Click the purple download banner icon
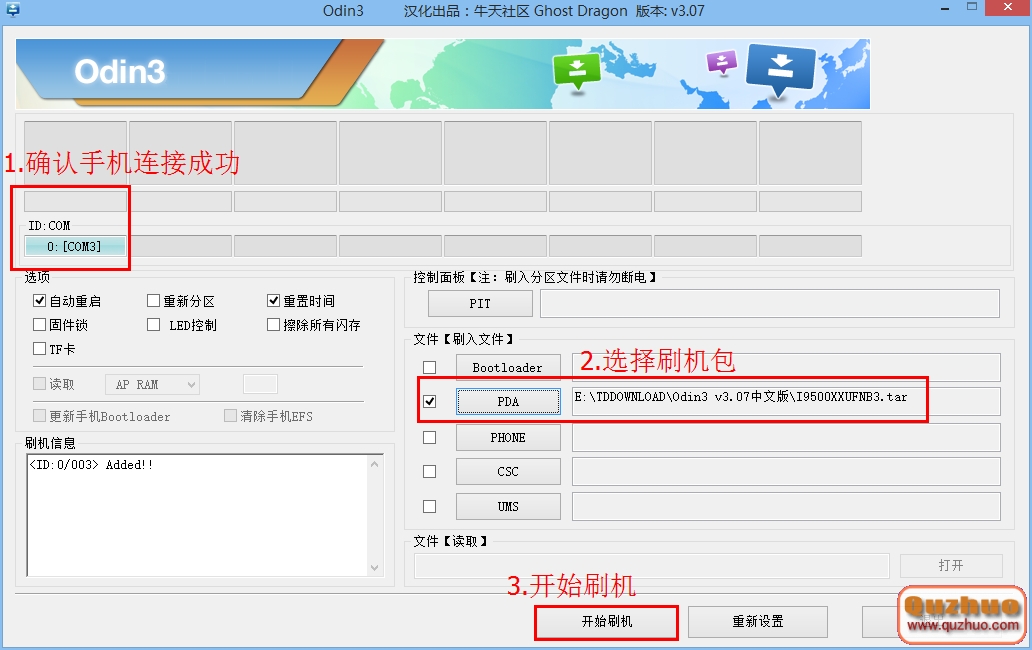 721,63
